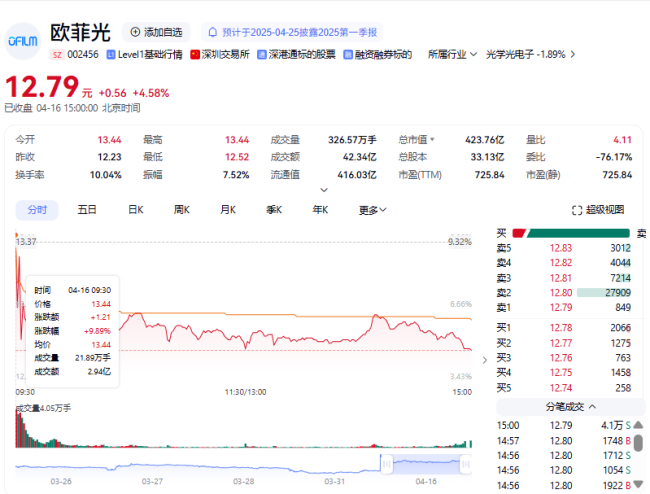Click the 15:00 trade row 4.1万
The height and width of the screenshot is (494, 650).
pos(564,426)
